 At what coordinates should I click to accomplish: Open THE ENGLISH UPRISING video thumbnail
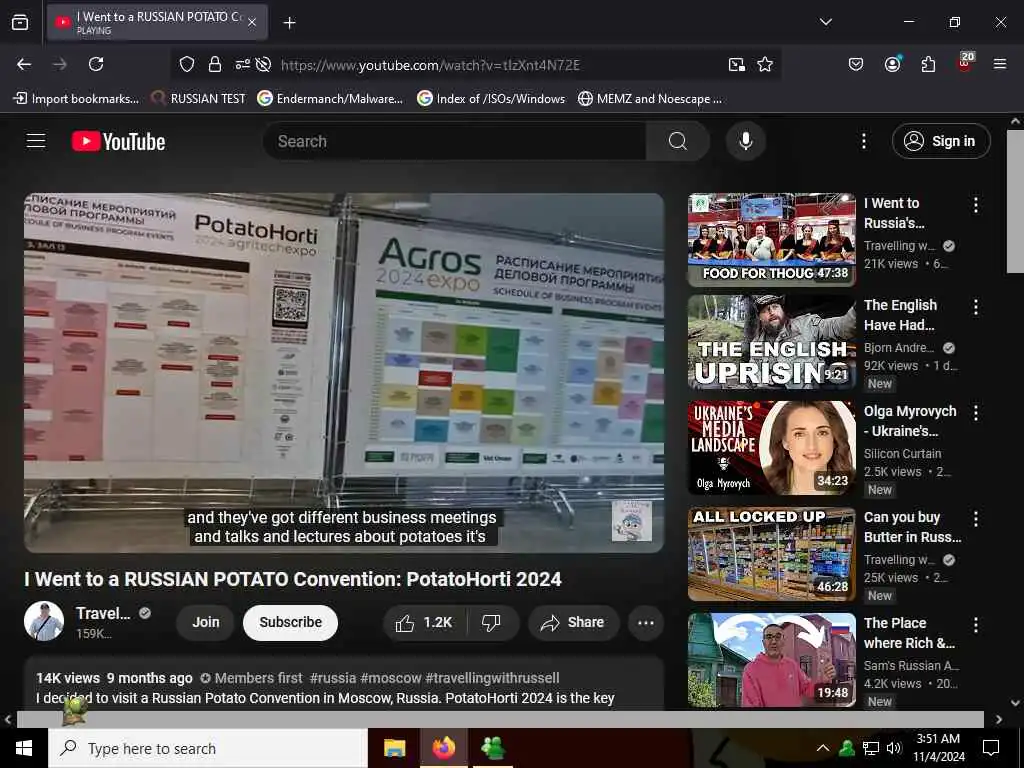tap(772, 342)
